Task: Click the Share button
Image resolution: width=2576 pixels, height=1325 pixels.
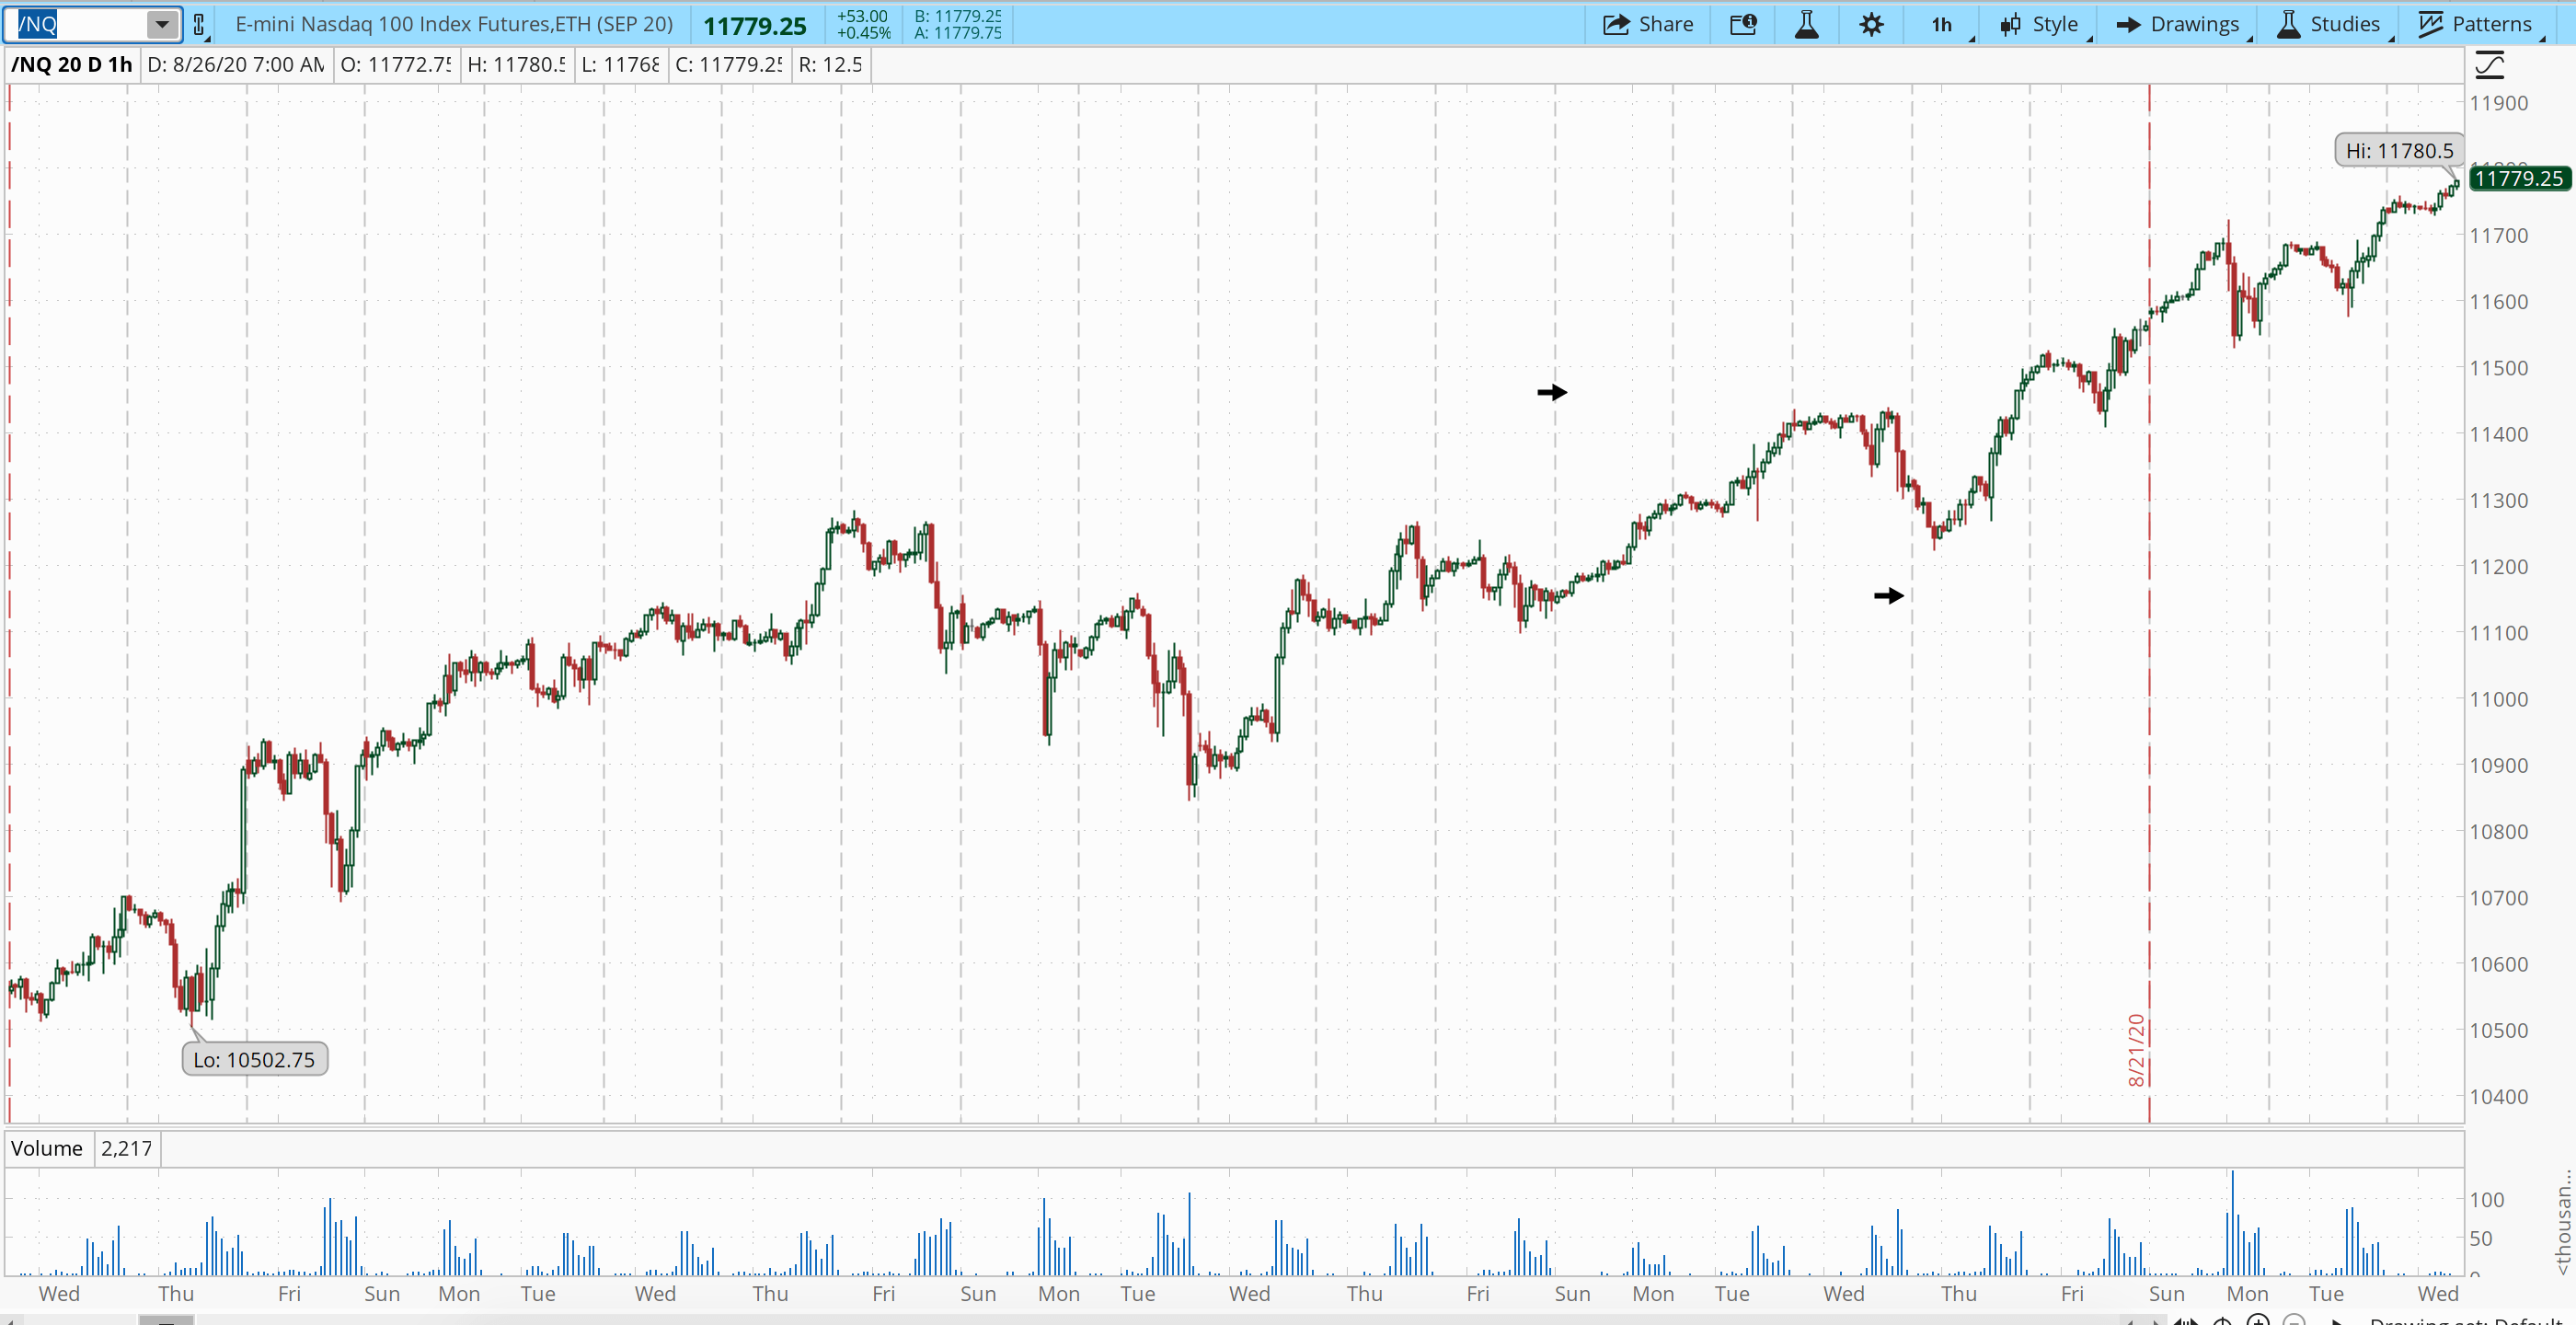Action: click(x=1648, y=24)
